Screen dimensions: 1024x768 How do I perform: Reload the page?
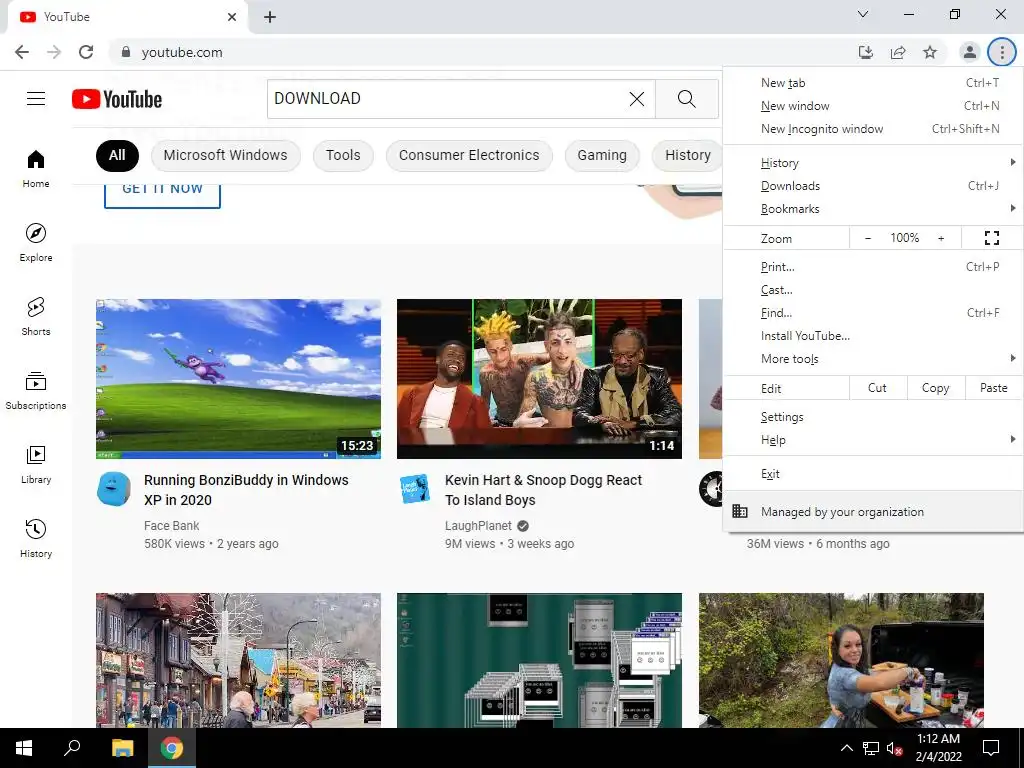pos(86,52)
